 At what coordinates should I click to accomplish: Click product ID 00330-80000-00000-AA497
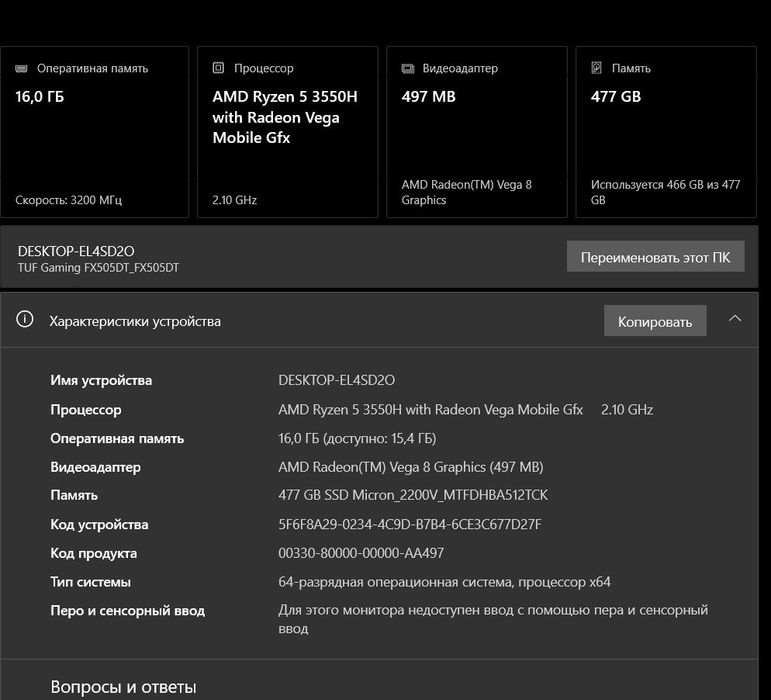(x=361, y=553)
